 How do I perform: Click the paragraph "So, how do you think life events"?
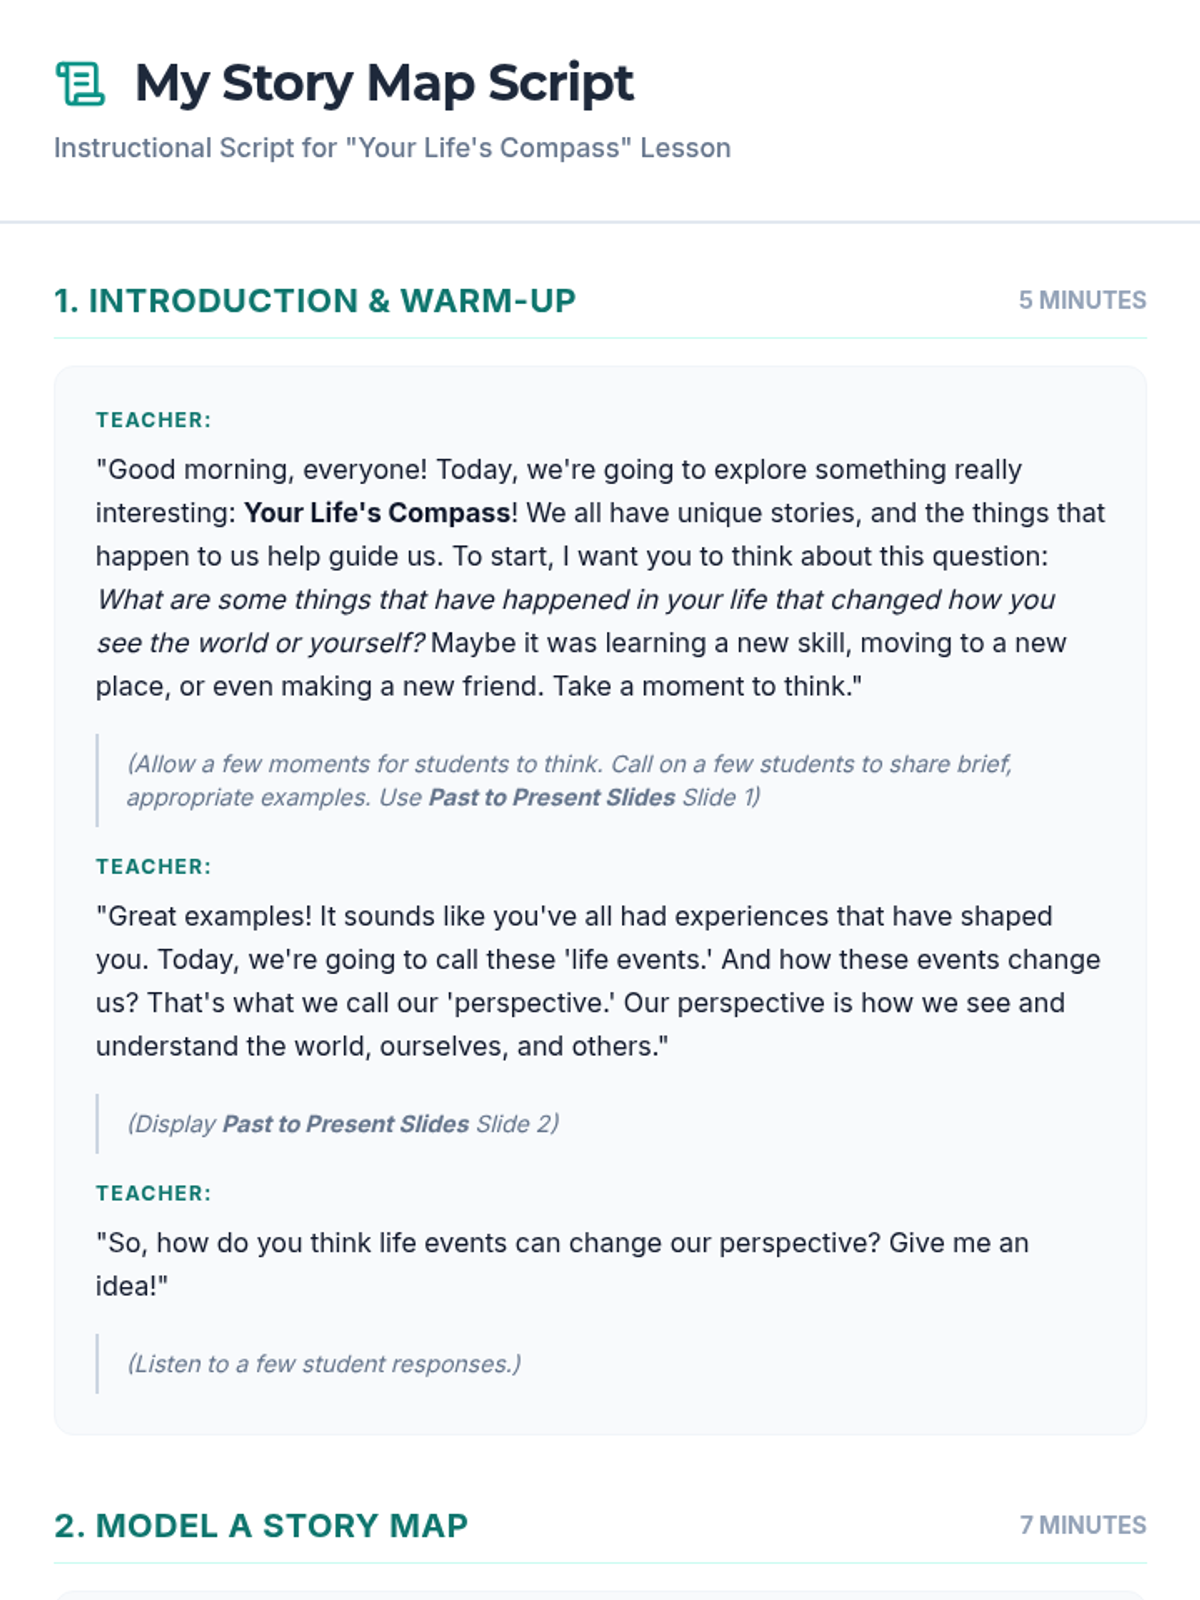point(561,1243)
